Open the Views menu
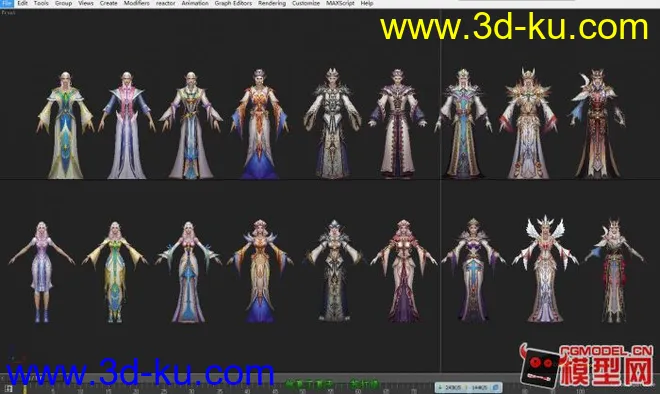This screenshot has height=394, width=660. (x=85, y=3)
